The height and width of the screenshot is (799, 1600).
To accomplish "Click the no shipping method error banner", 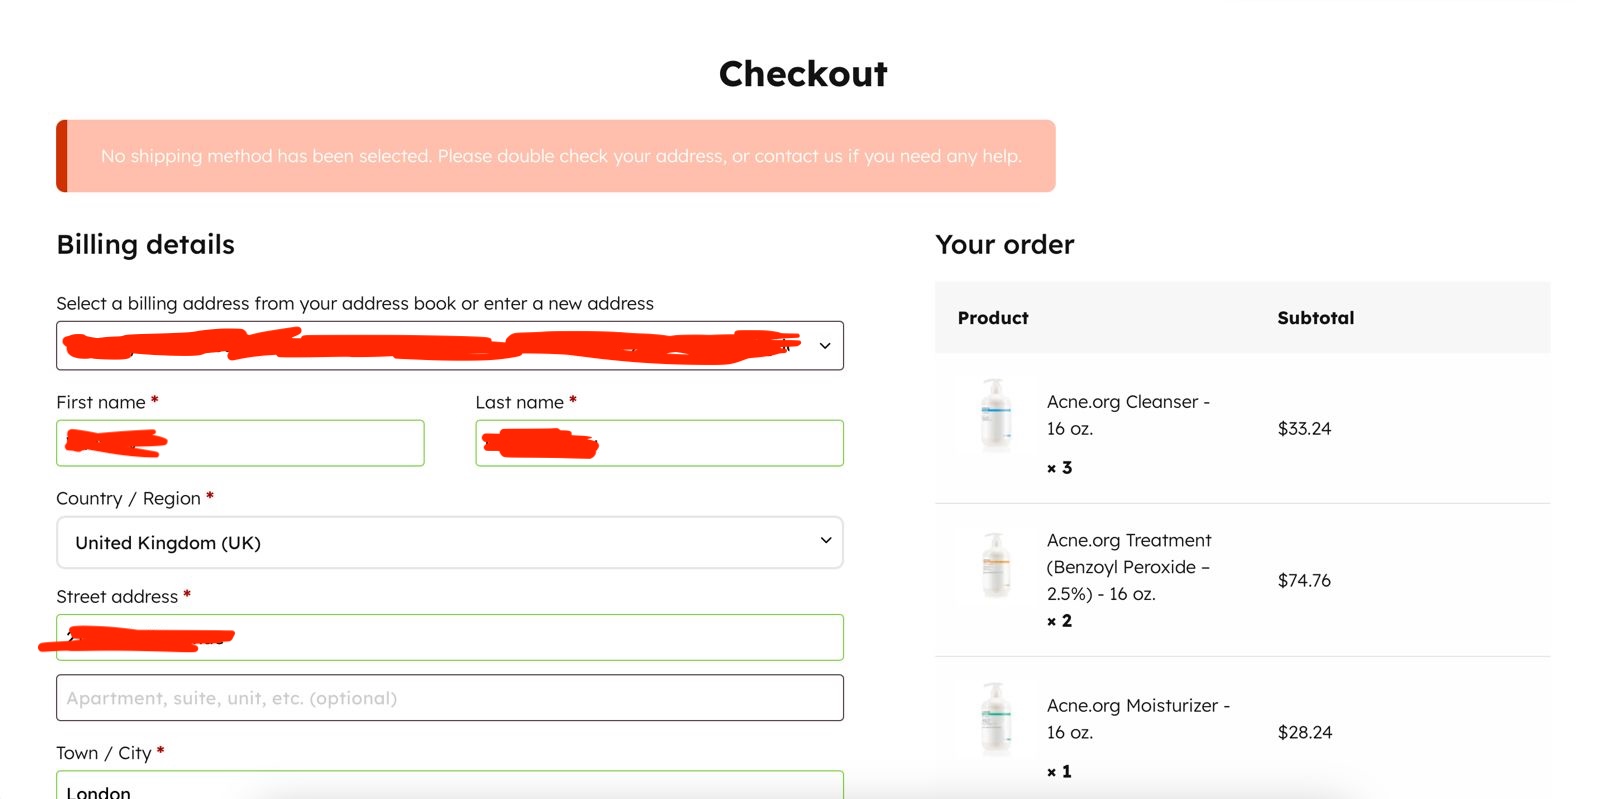I will tap(556, 156).
